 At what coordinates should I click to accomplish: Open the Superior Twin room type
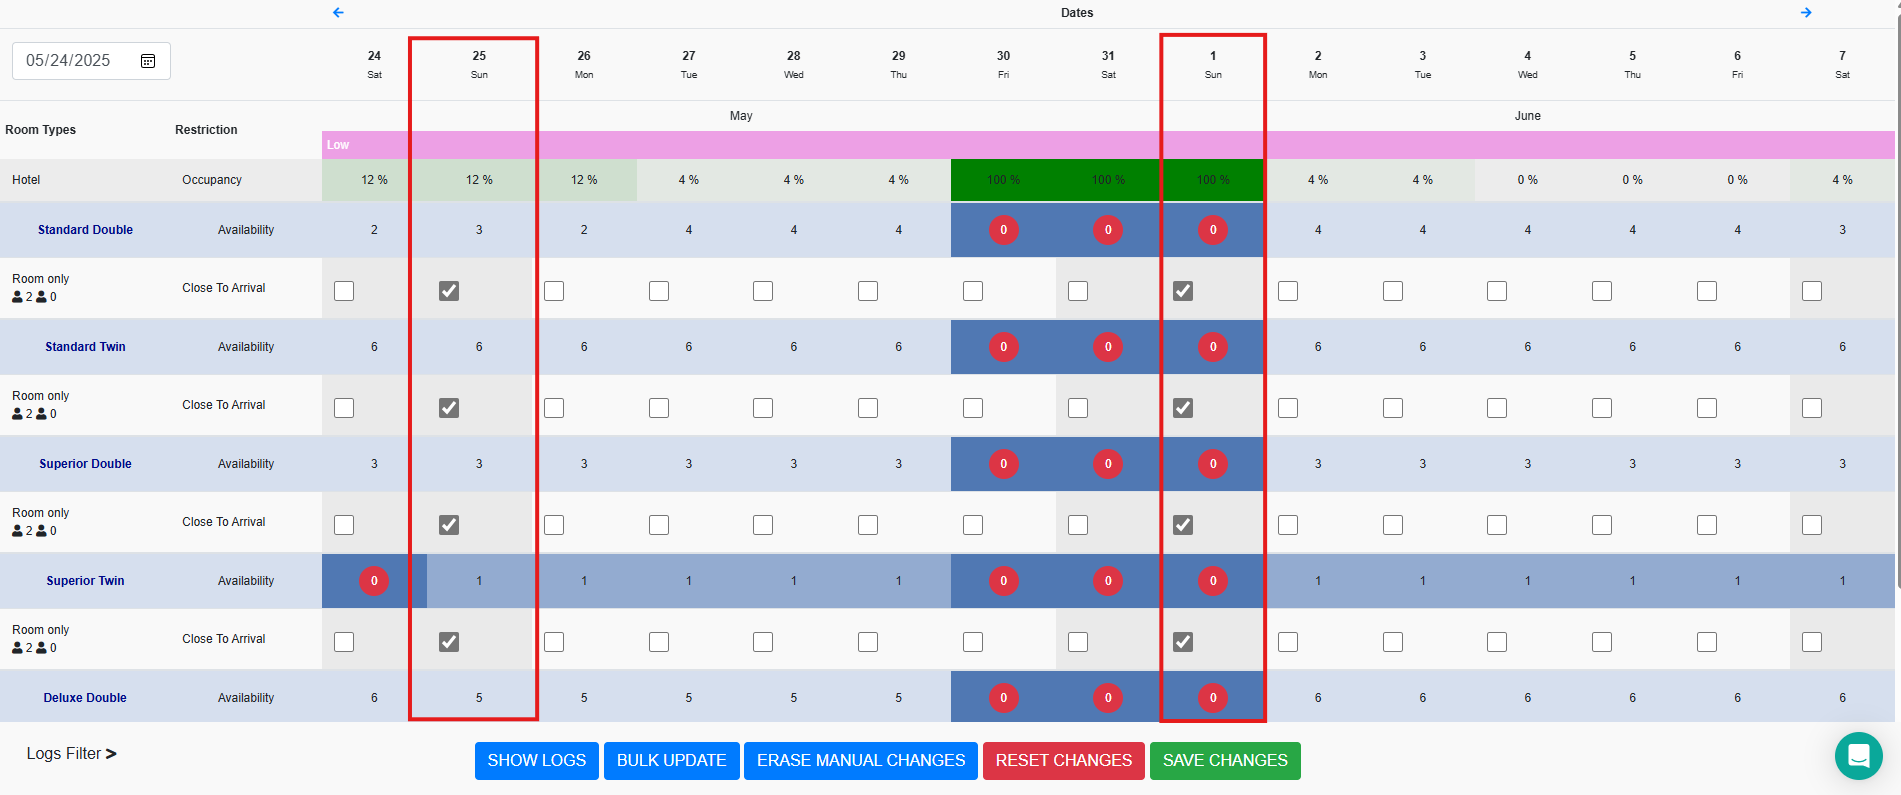pos(85,581)
